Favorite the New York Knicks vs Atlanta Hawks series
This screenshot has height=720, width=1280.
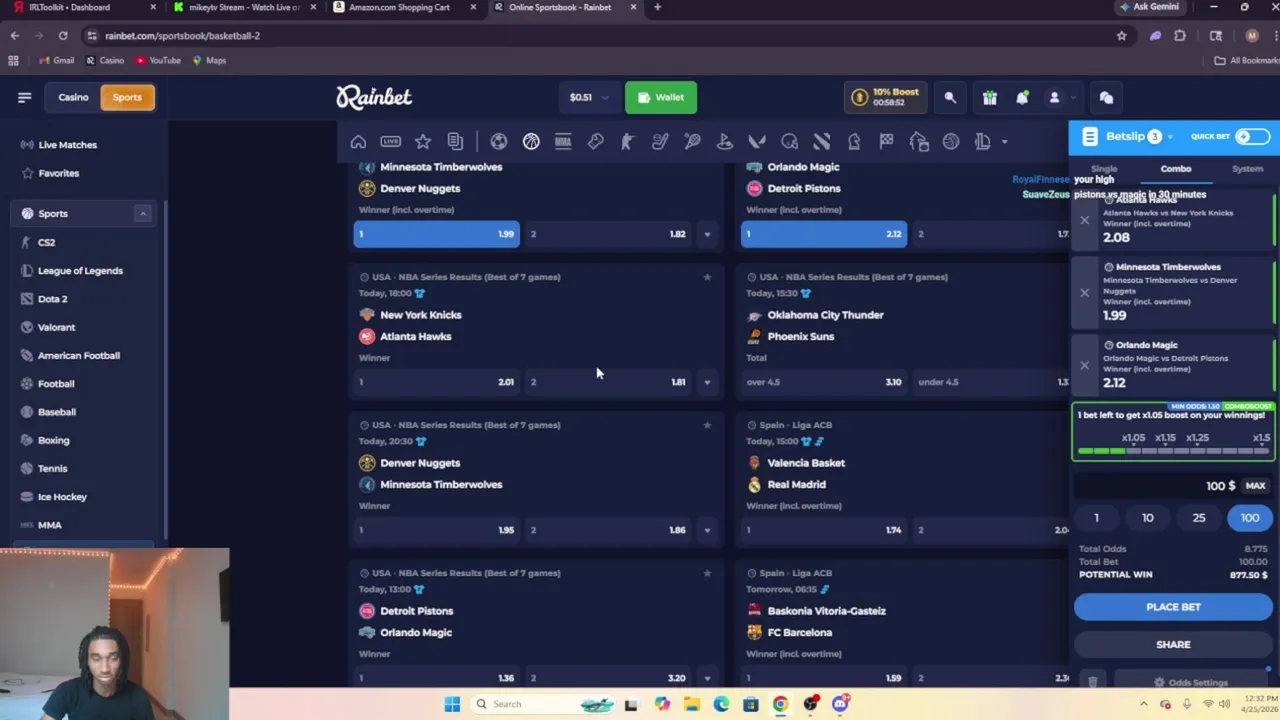coord(707,277)
